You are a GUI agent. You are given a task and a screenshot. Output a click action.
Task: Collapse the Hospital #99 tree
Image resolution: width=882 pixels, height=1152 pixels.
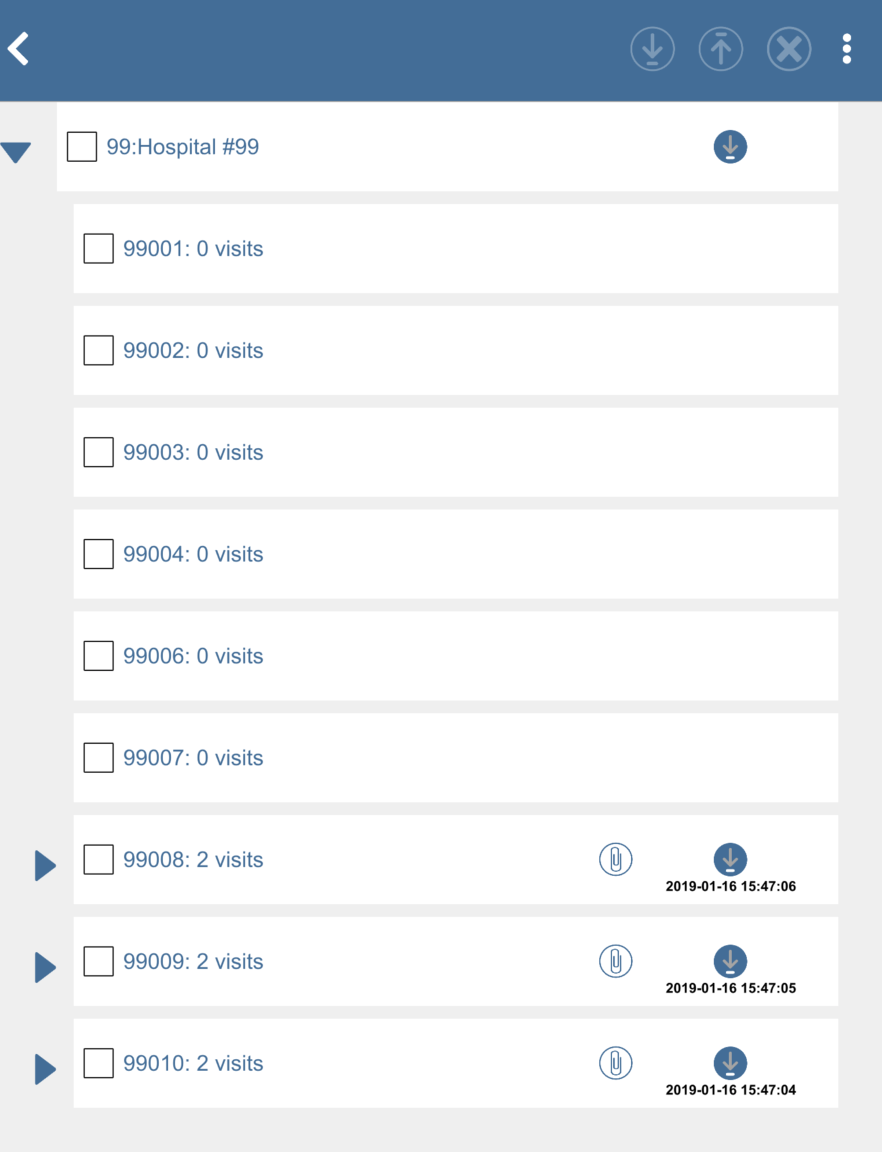point(16,152)
